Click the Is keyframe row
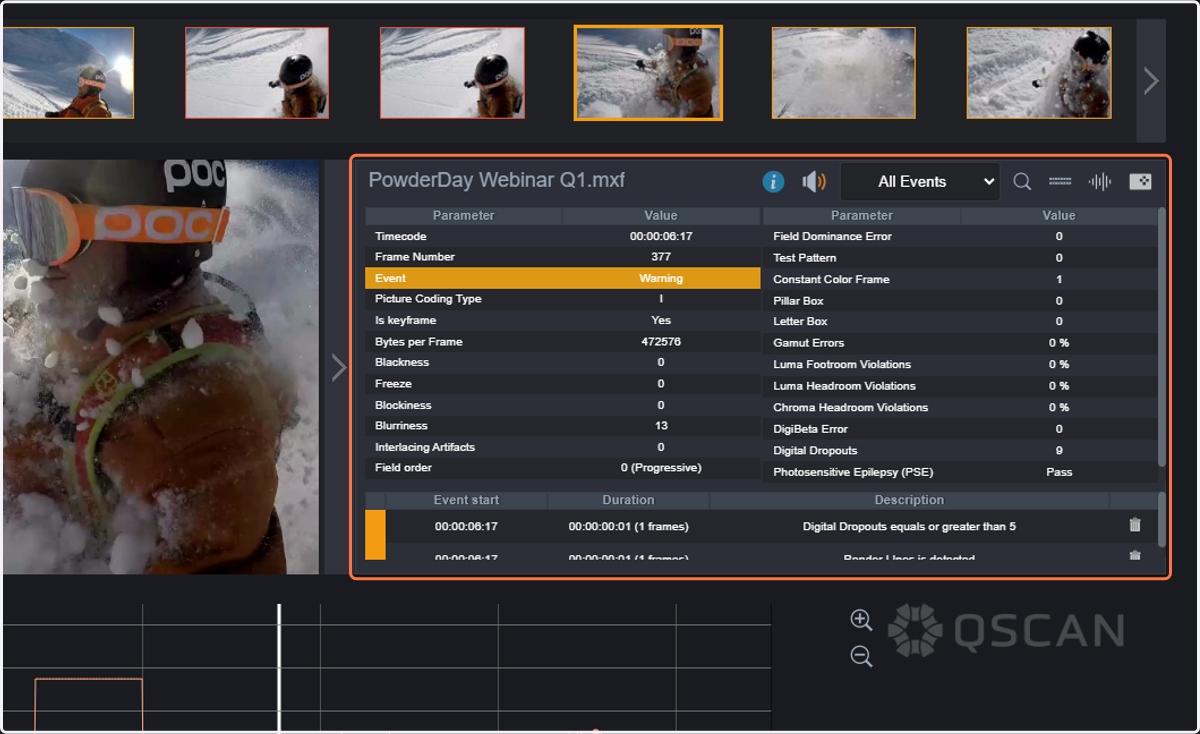 tap(563, 320)
